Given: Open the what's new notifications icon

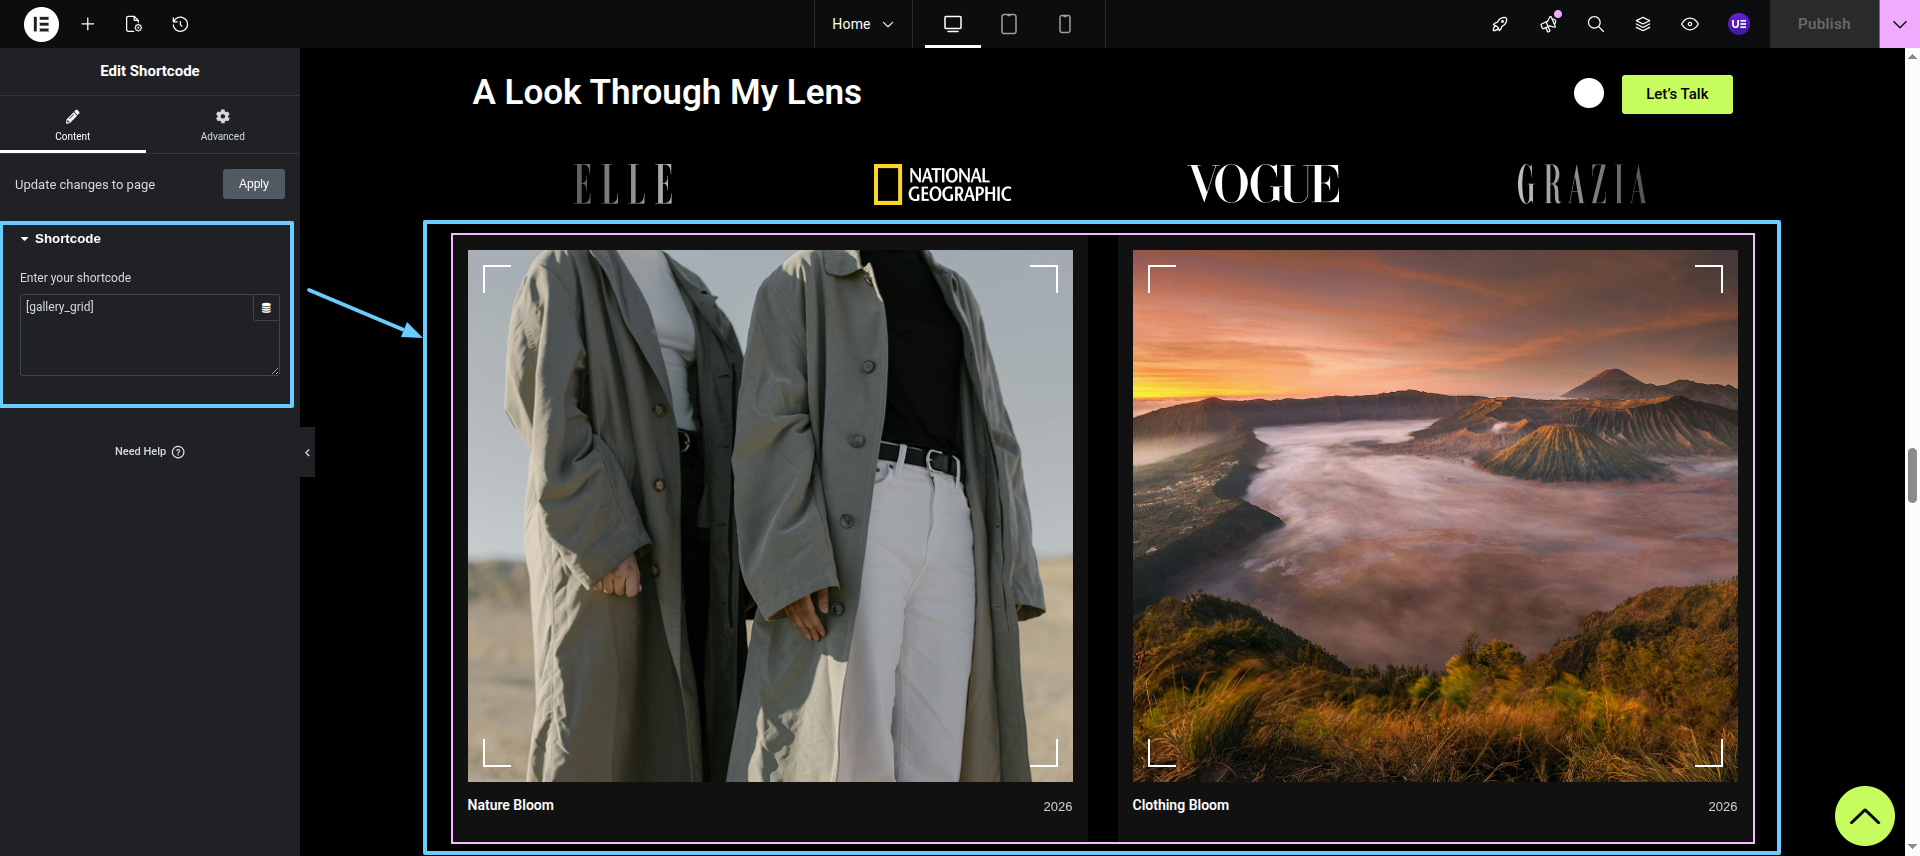Looking at the screenshot, I should click(1548, 24).
